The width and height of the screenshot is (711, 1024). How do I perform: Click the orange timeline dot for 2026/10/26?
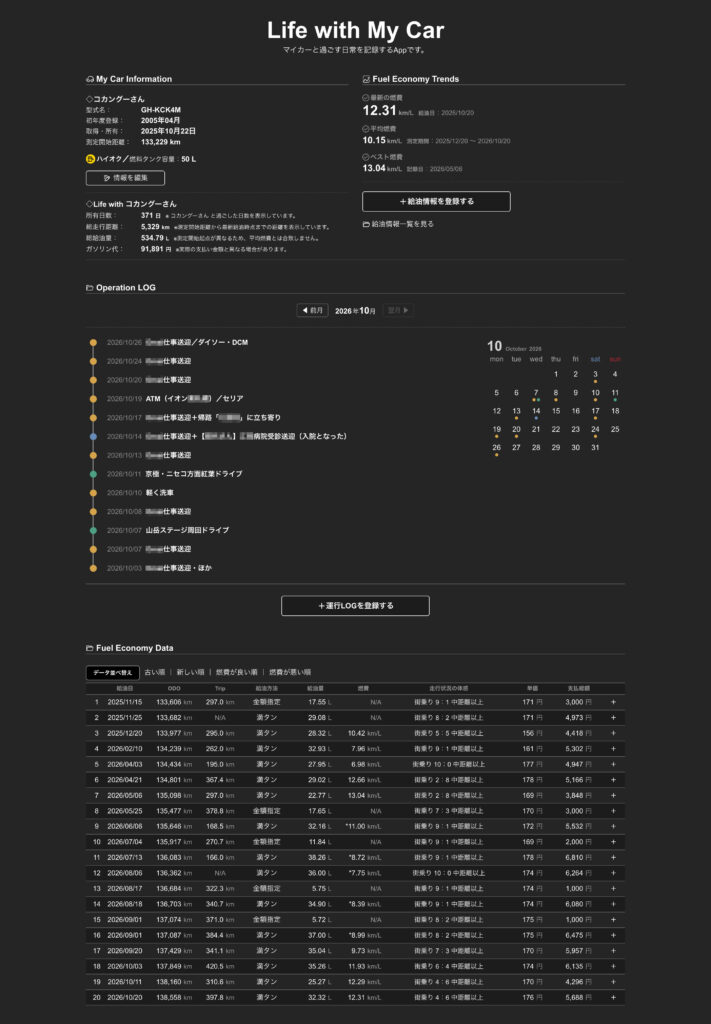click(93, 342)
